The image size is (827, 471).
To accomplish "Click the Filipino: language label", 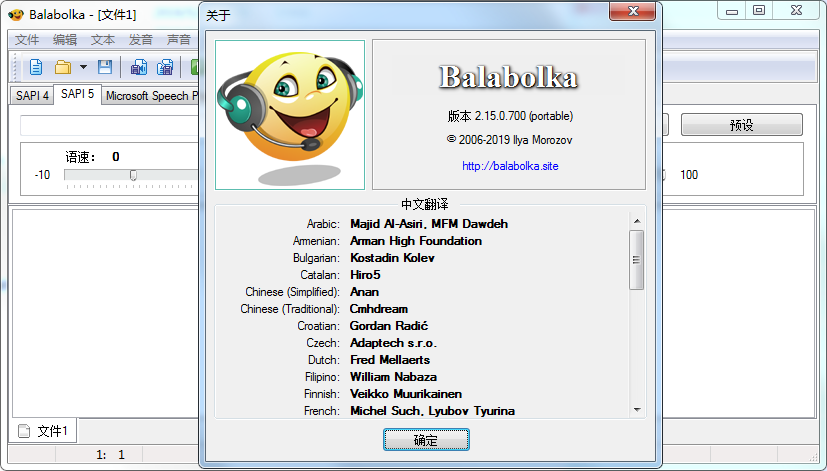I will coord(322,377).
